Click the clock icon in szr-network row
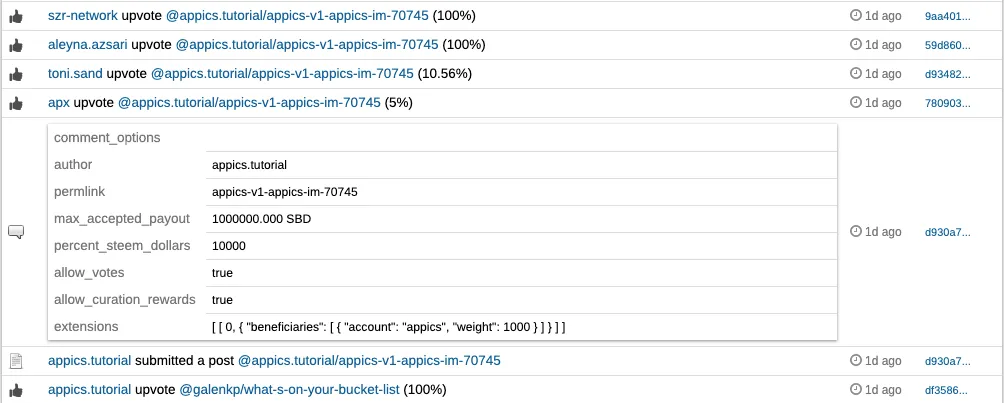 click(855, 15)
